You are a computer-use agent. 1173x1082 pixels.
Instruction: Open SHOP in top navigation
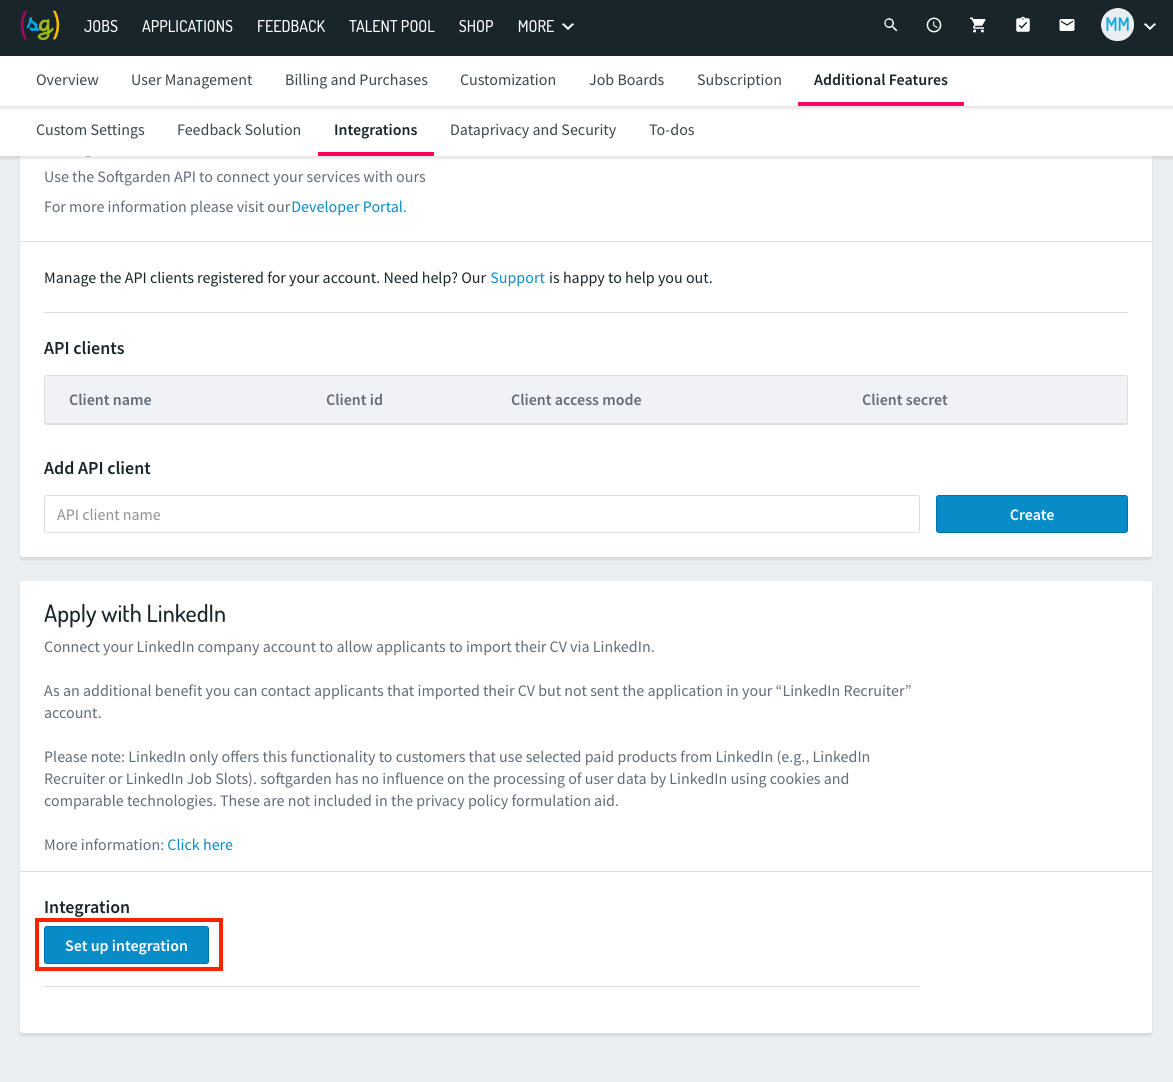476,26
